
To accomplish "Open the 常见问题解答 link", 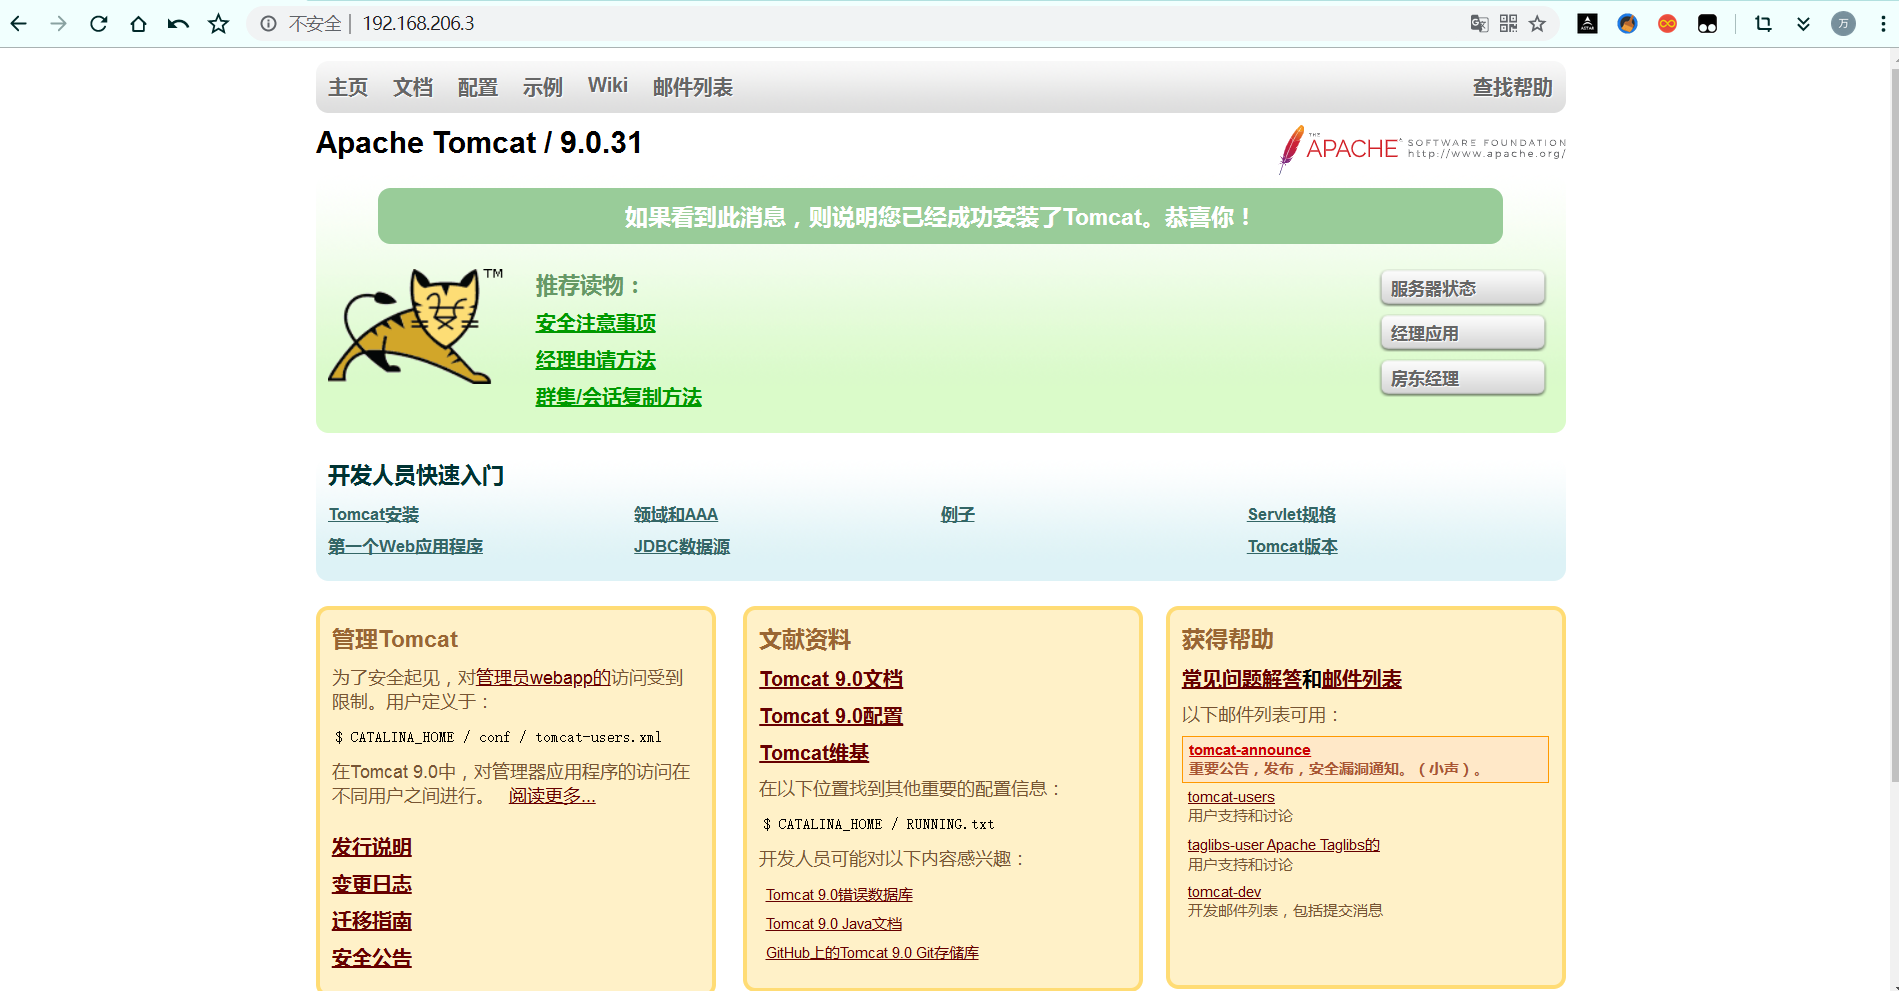I will 1242,679.
